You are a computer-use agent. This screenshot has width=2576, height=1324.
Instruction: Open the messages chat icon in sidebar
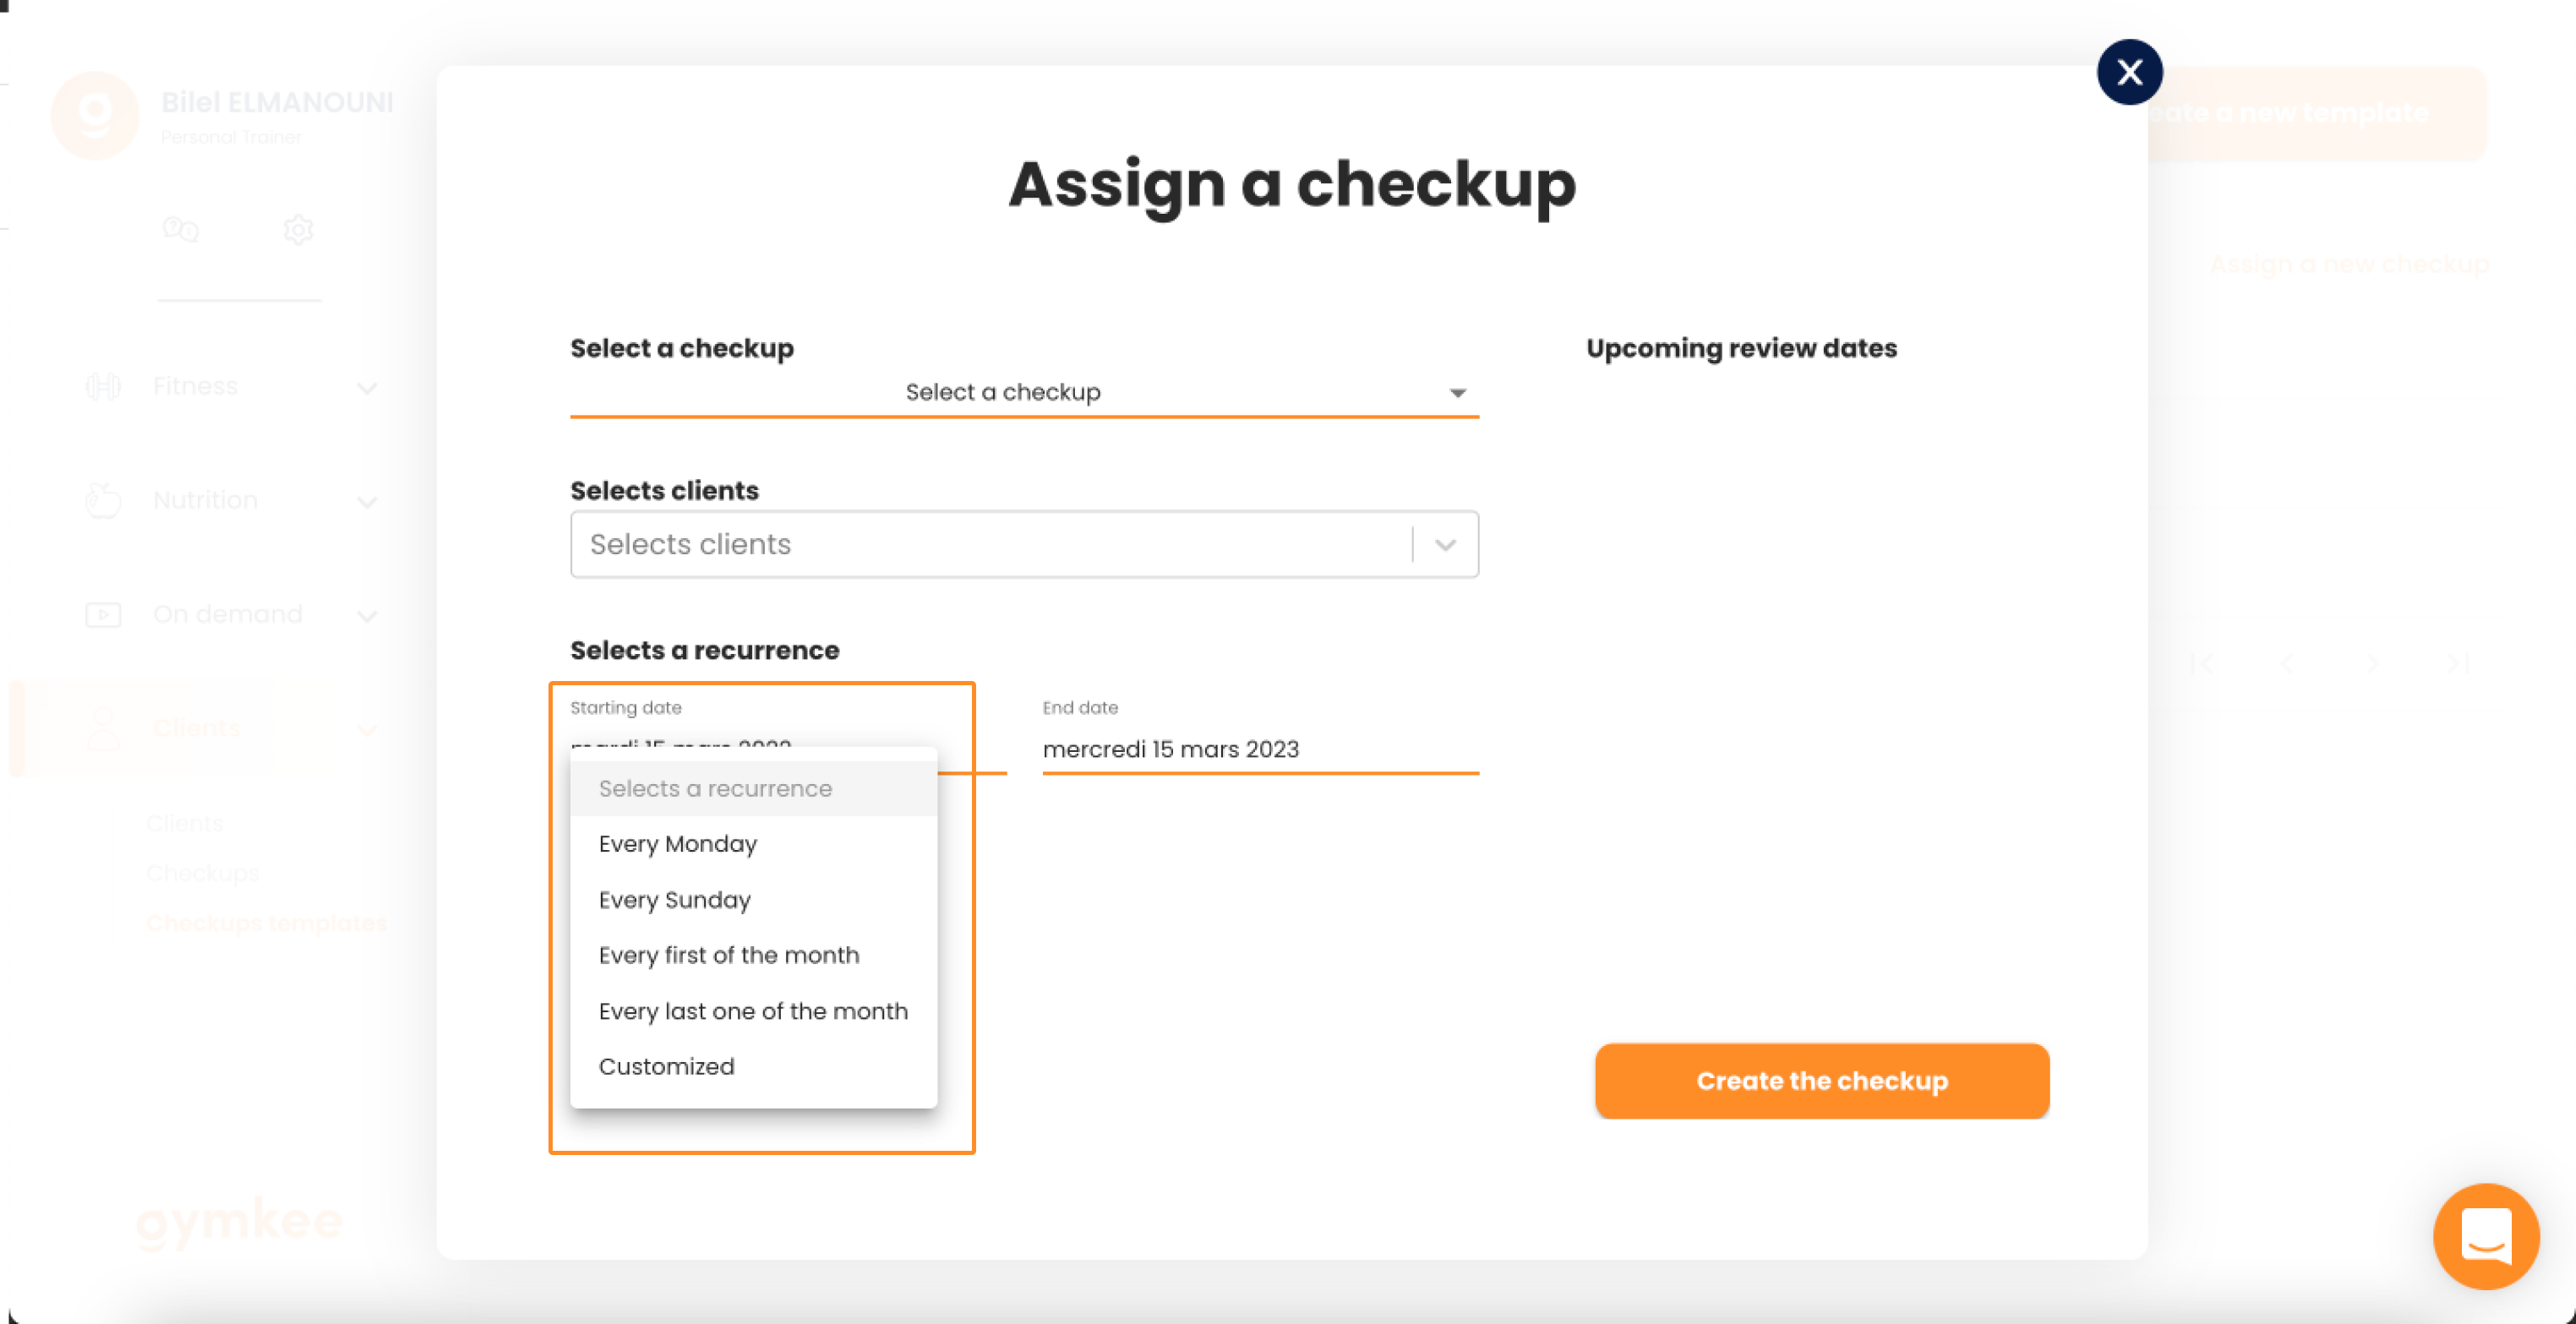pos(181,230)
